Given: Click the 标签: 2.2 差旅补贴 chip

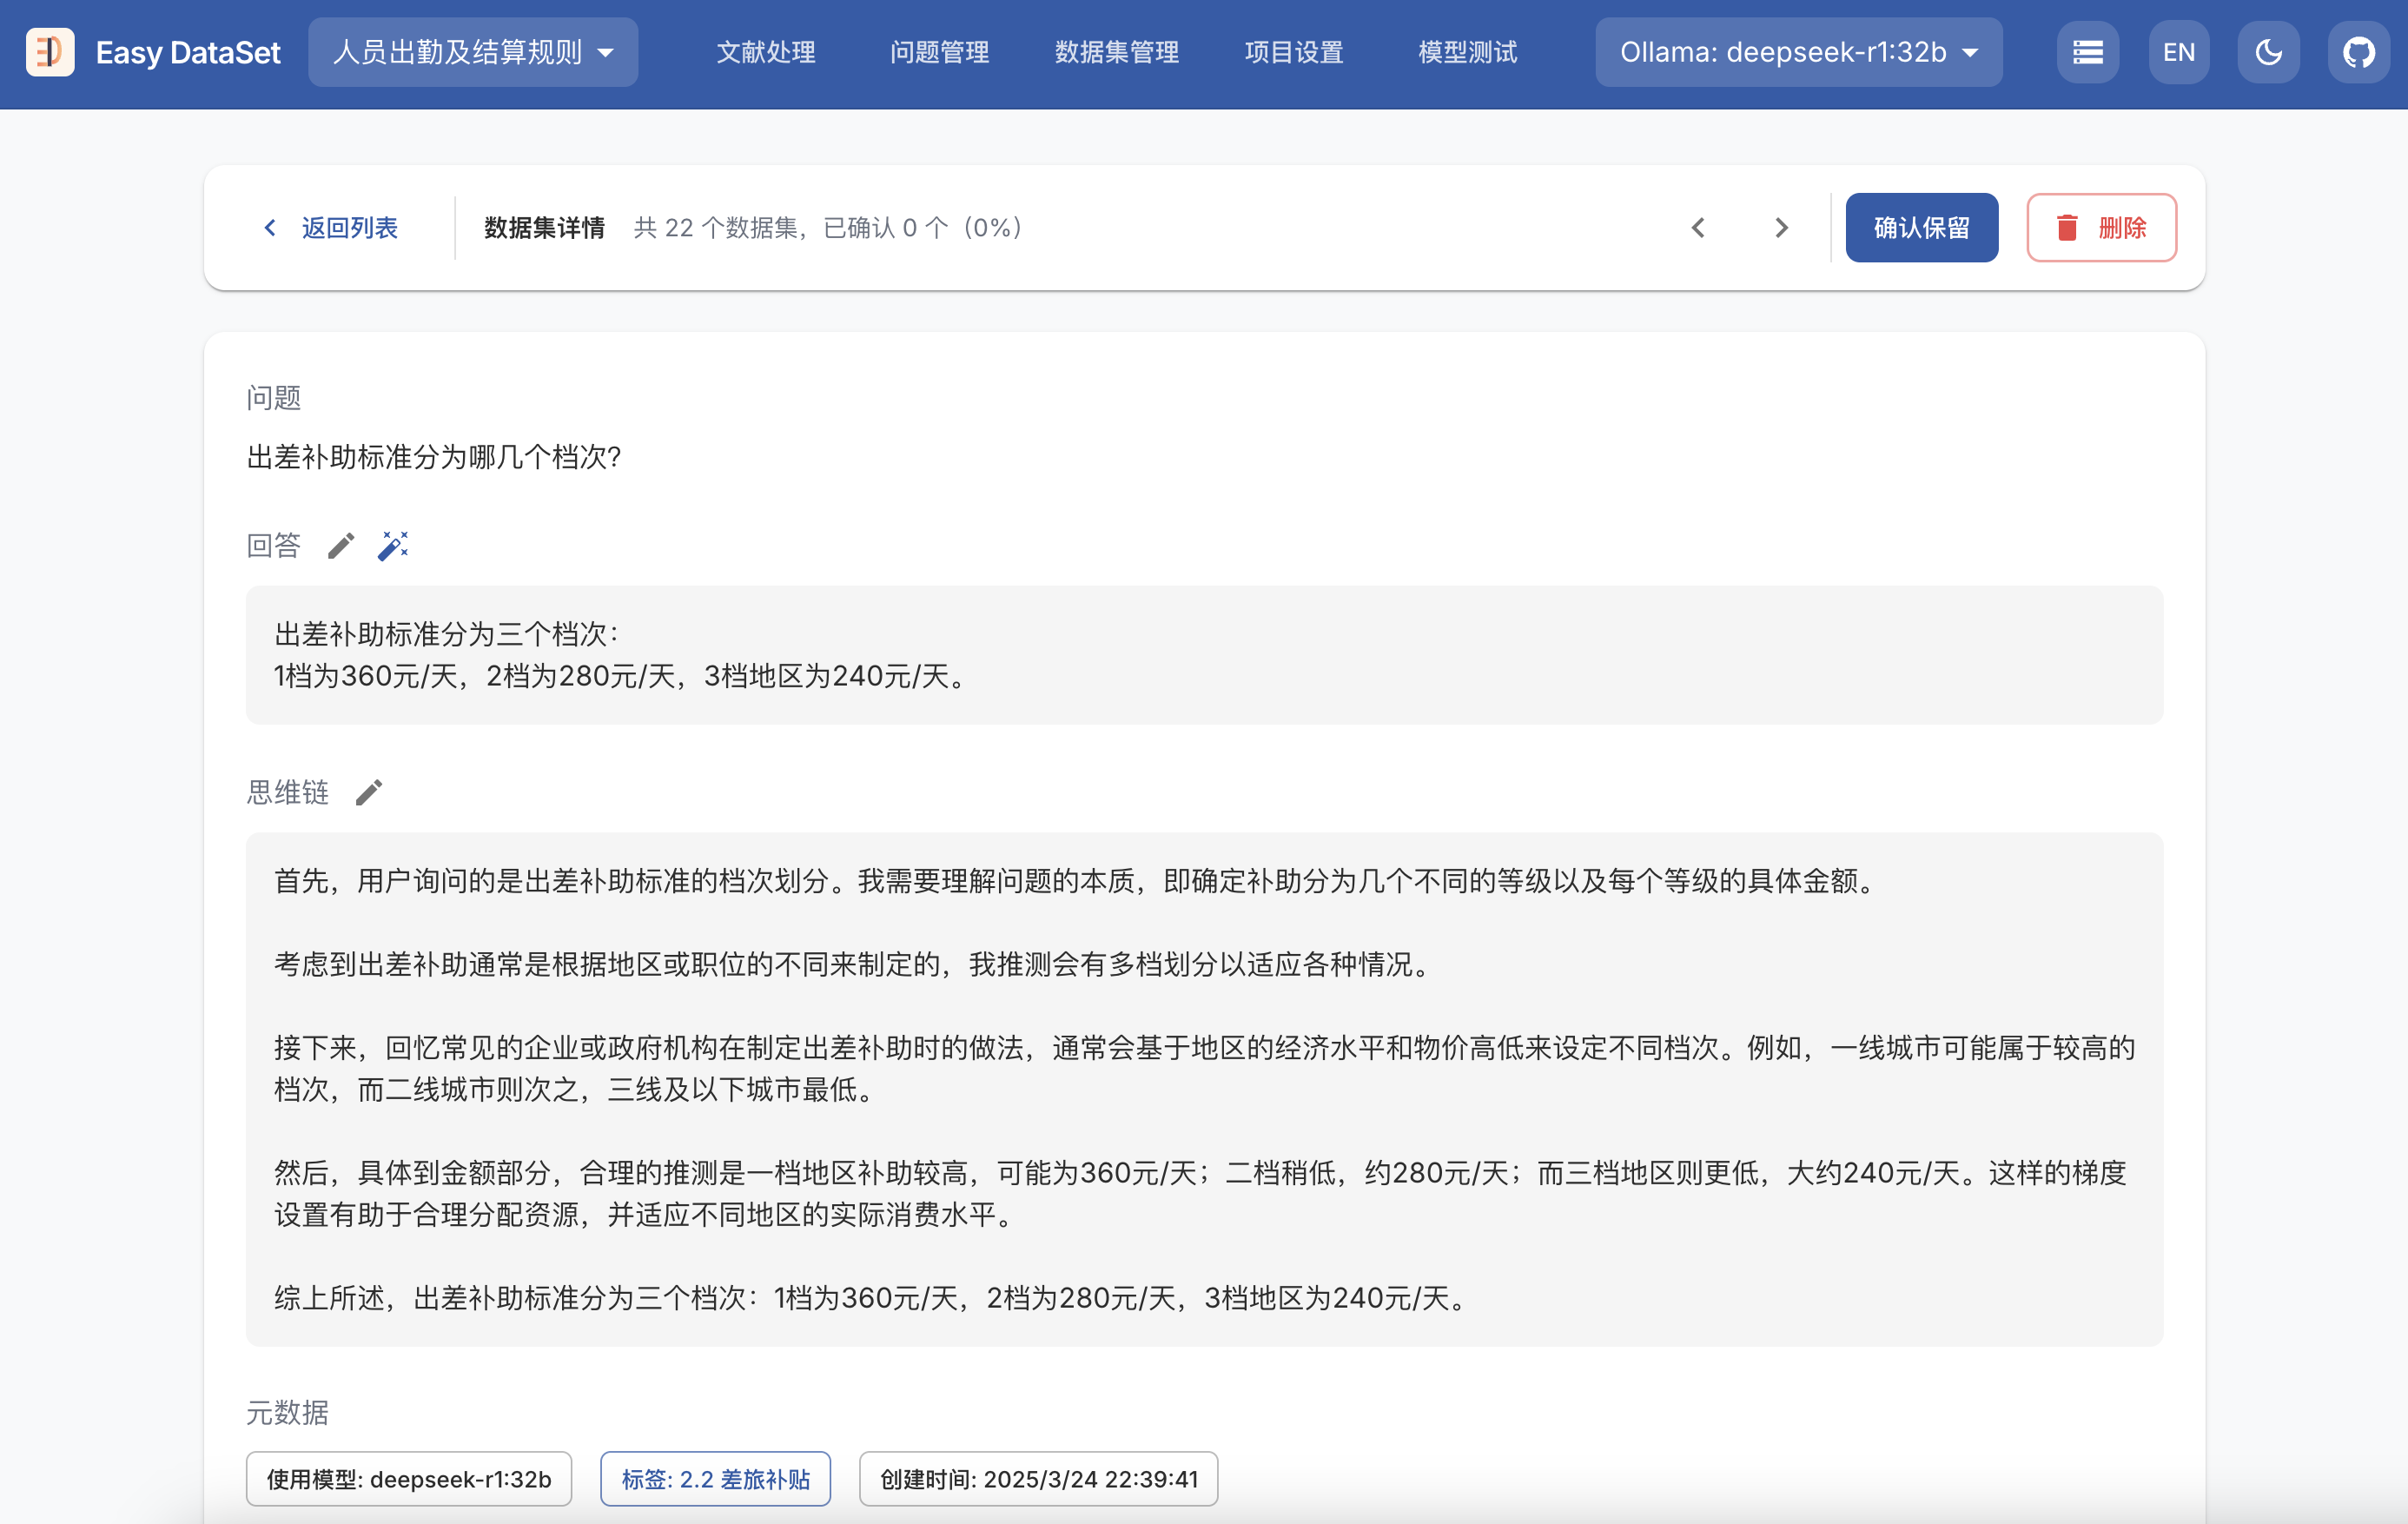Looking at the screenshot, I should coord(715,1478).
